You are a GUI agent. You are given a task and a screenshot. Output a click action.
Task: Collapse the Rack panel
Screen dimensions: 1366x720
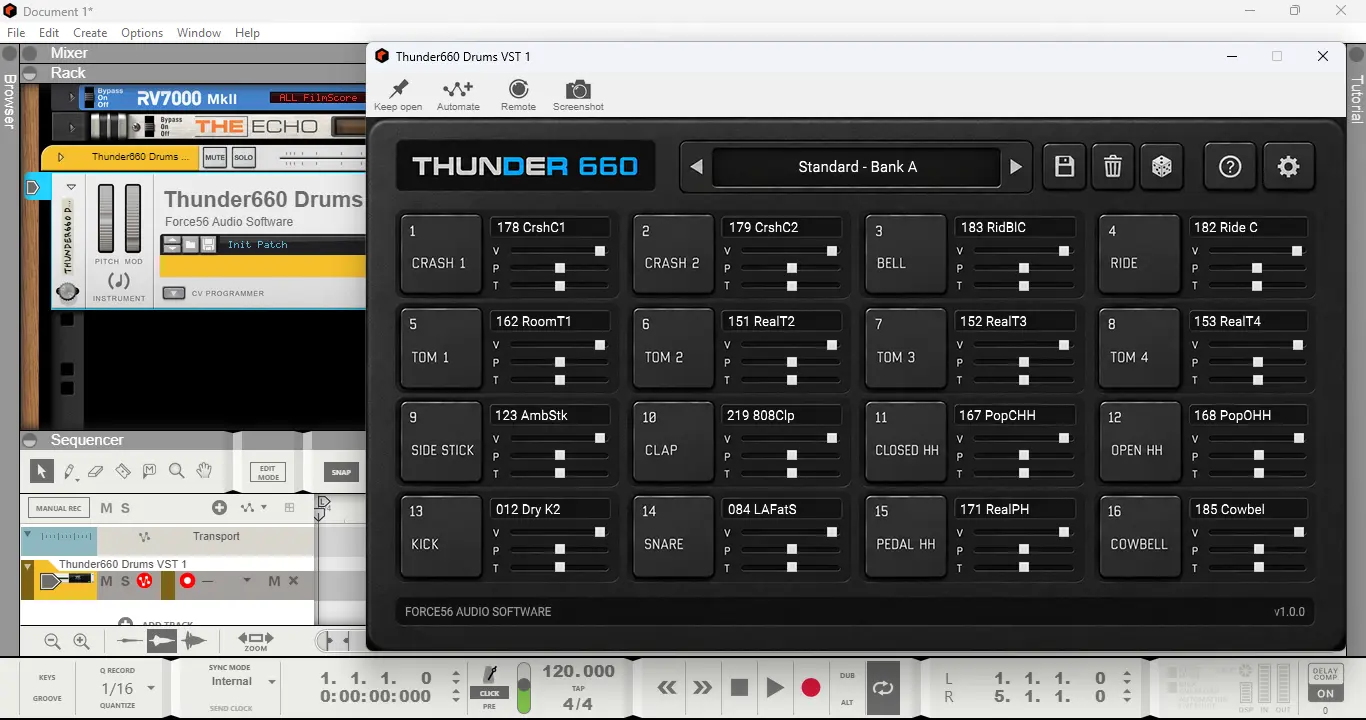pyautogui.click(x=30, y=73)
